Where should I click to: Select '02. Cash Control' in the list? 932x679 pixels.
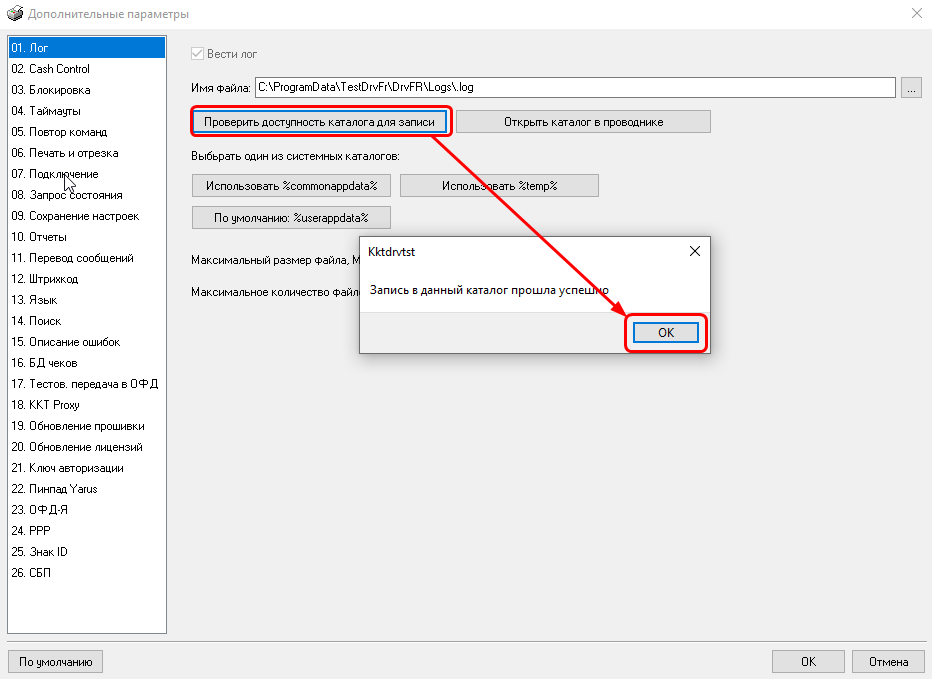(50, 69)
